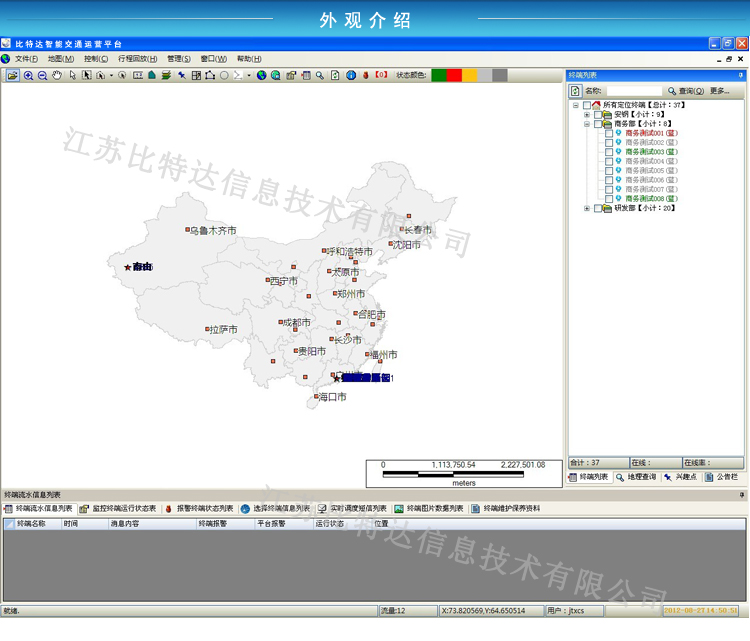This screenshot has width=750, height=641.
Task: Open the 帮助(H) menu
Action: (249, 59)
